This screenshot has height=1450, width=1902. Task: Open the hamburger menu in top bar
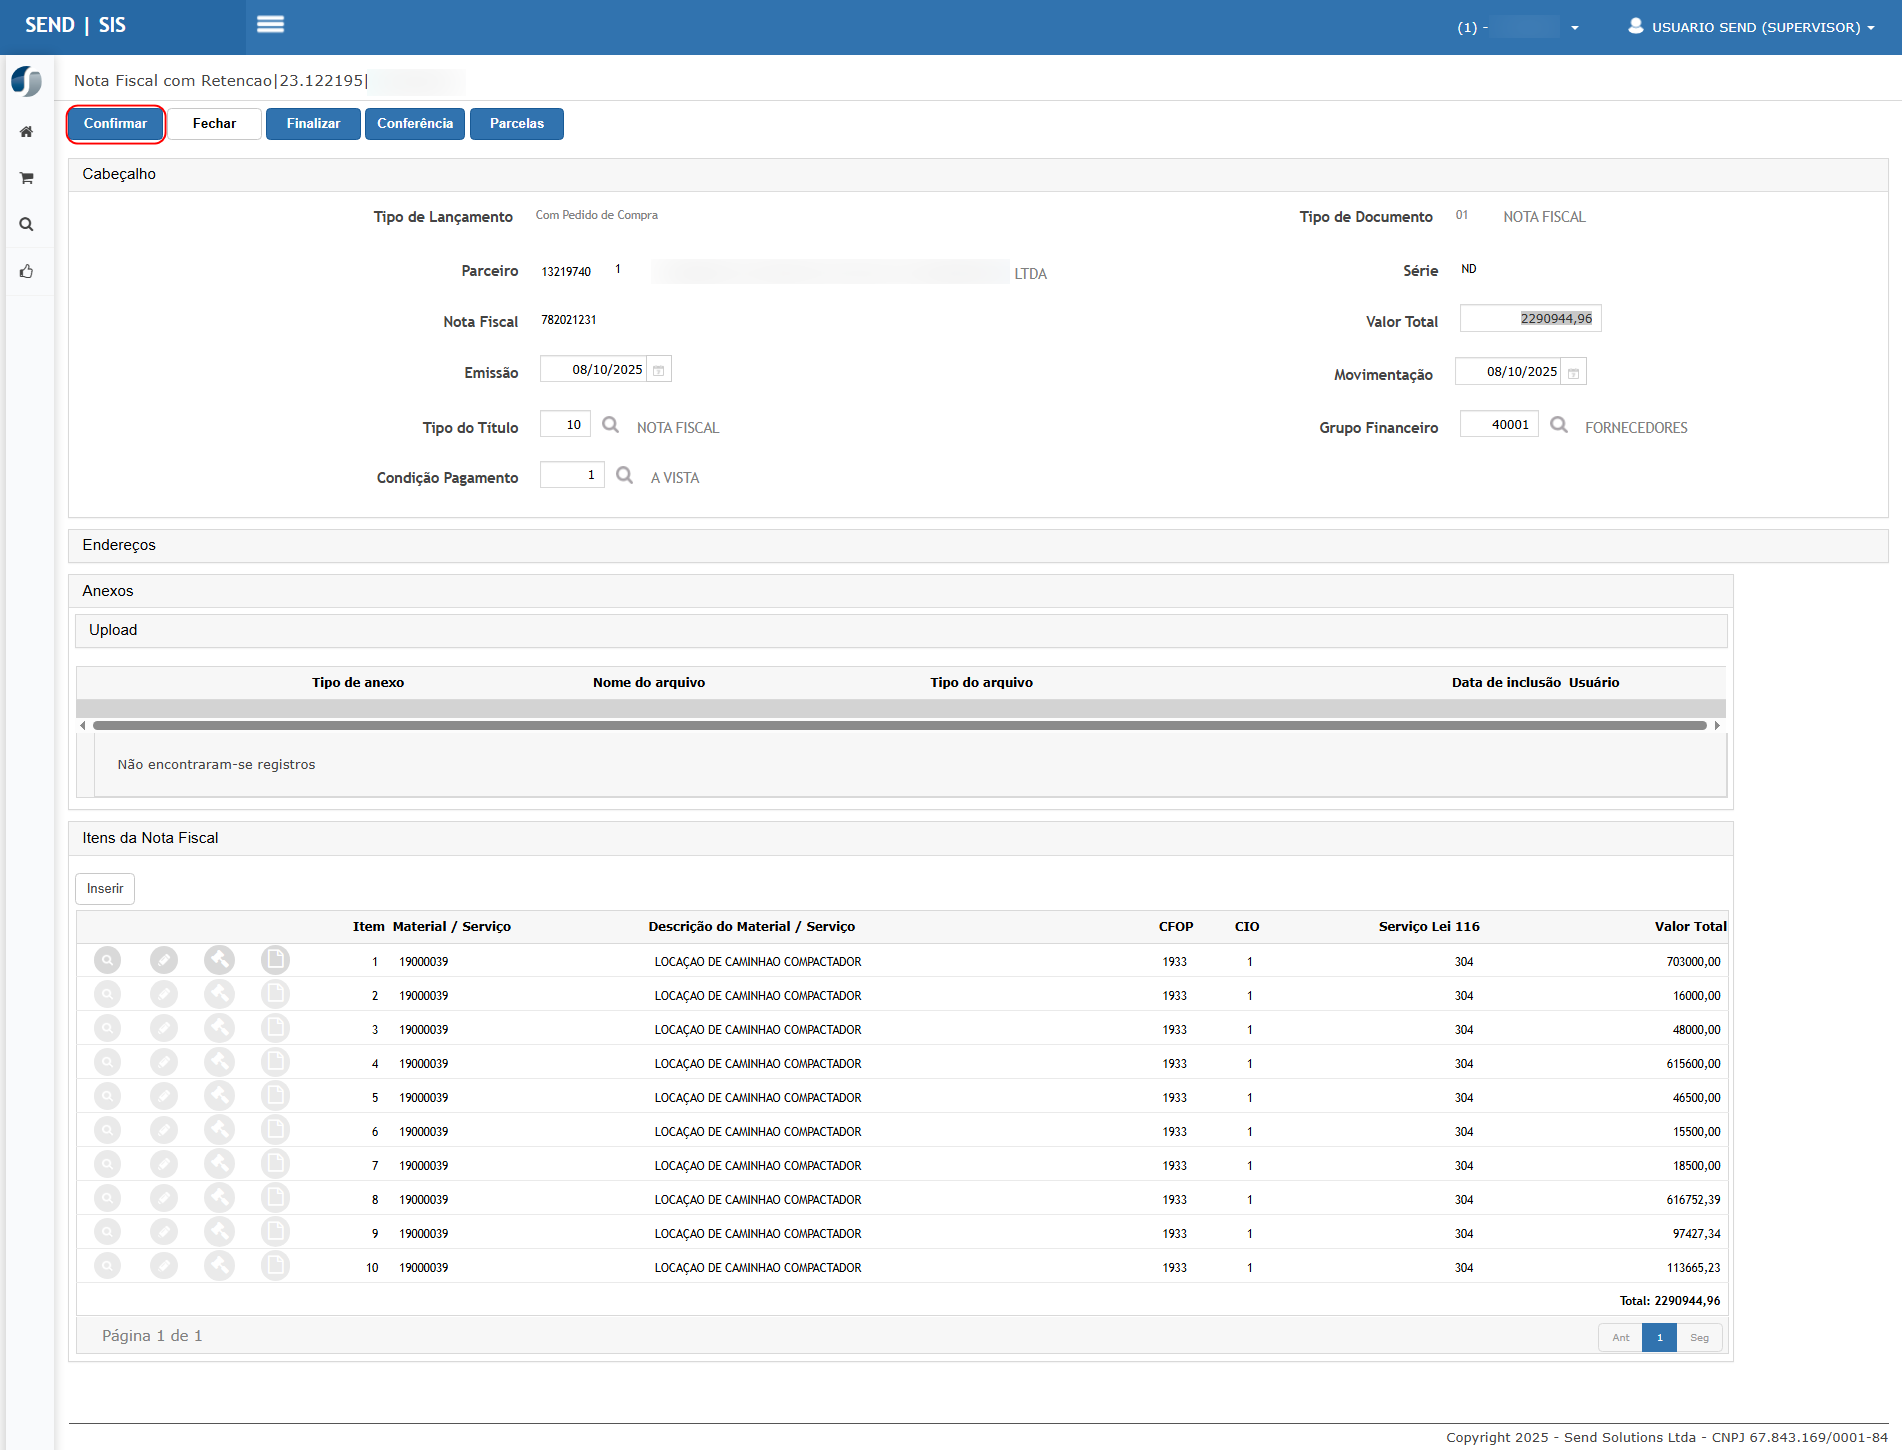(270, 25)
